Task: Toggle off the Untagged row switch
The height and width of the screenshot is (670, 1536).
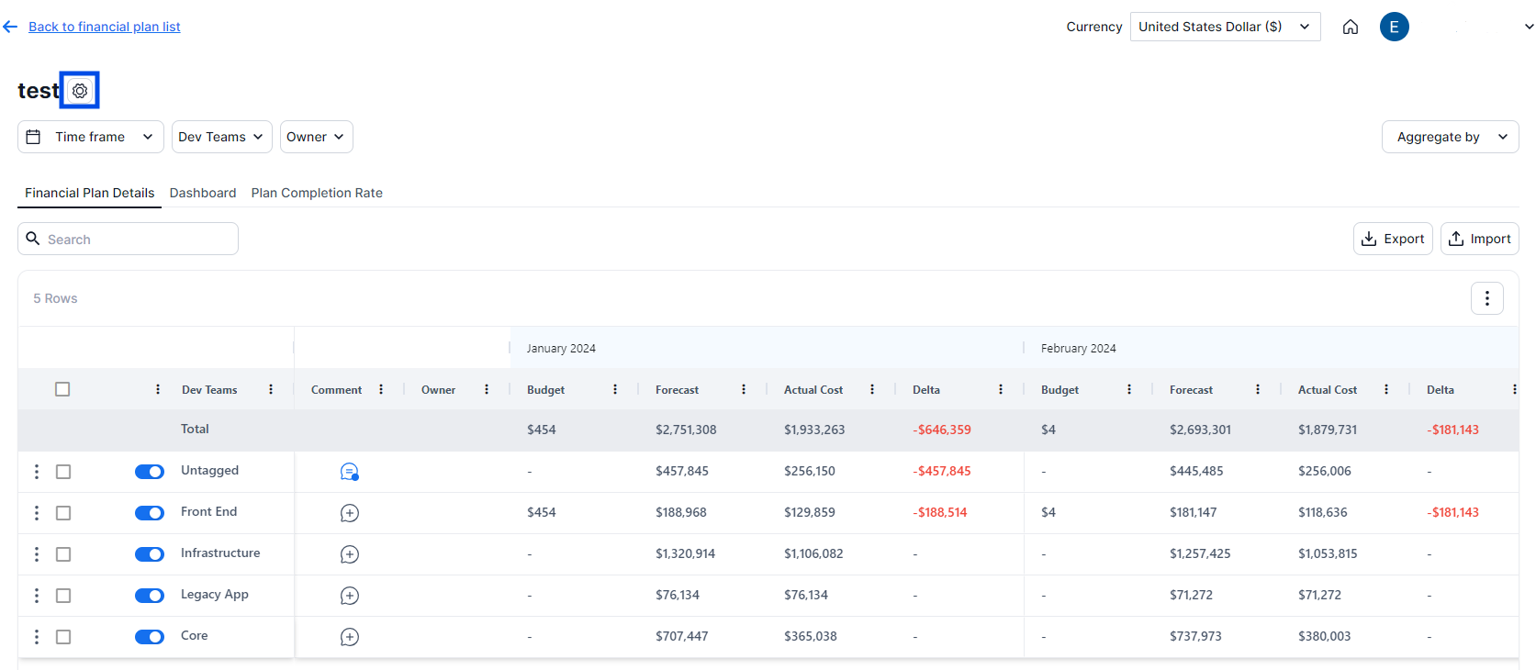Action: pos(149,472)
